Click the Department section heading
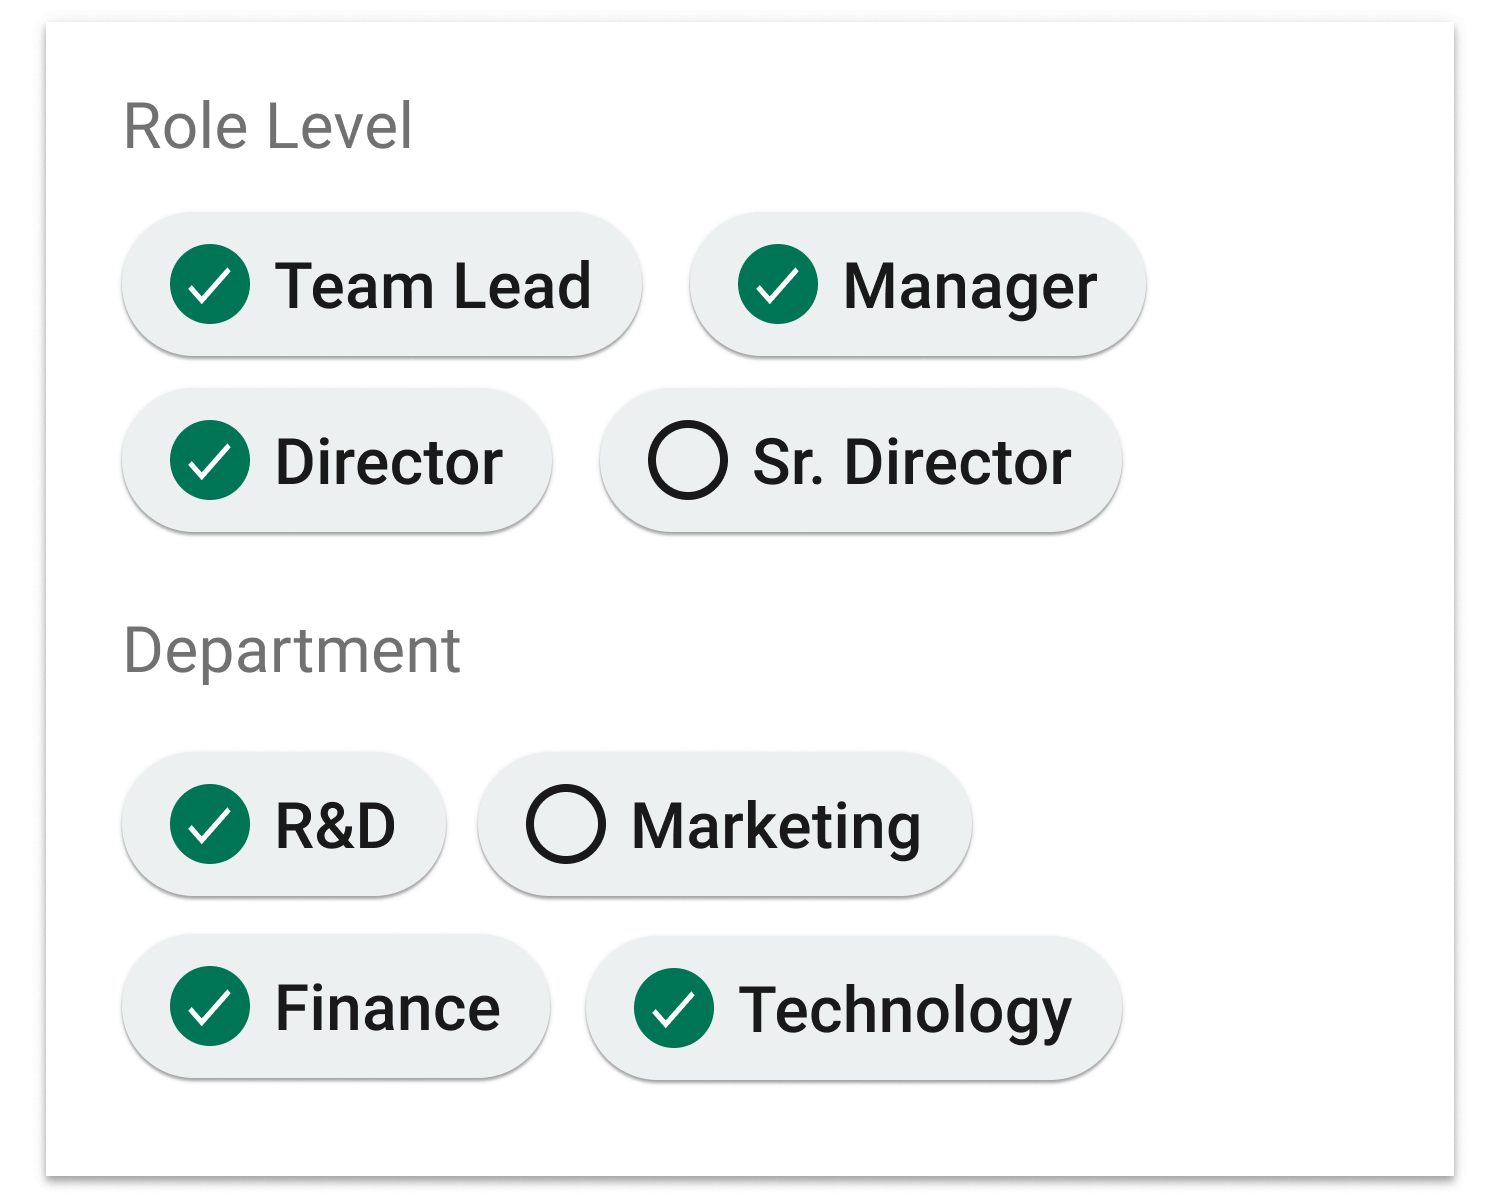The height and width of the screenshot is (1200, 1500). [x=291, y=651]
